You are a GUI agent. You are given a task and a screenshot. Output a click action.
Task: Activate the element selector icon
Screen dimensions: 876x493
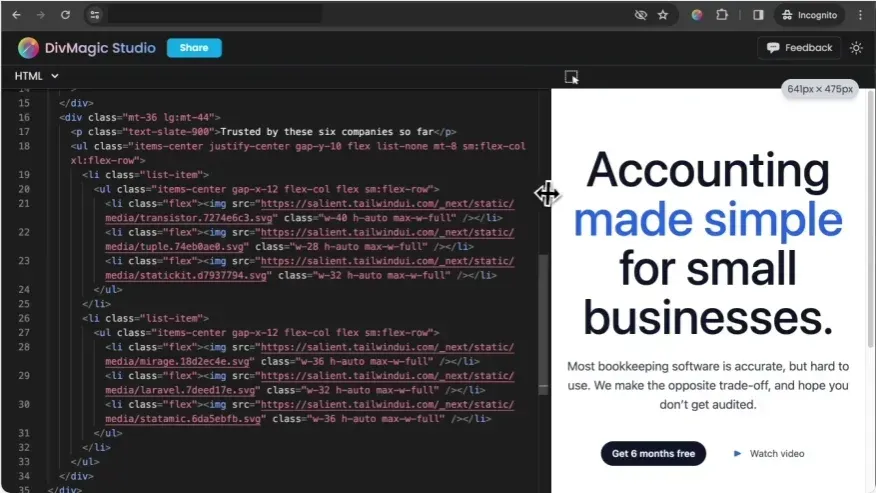click(571, 77)
